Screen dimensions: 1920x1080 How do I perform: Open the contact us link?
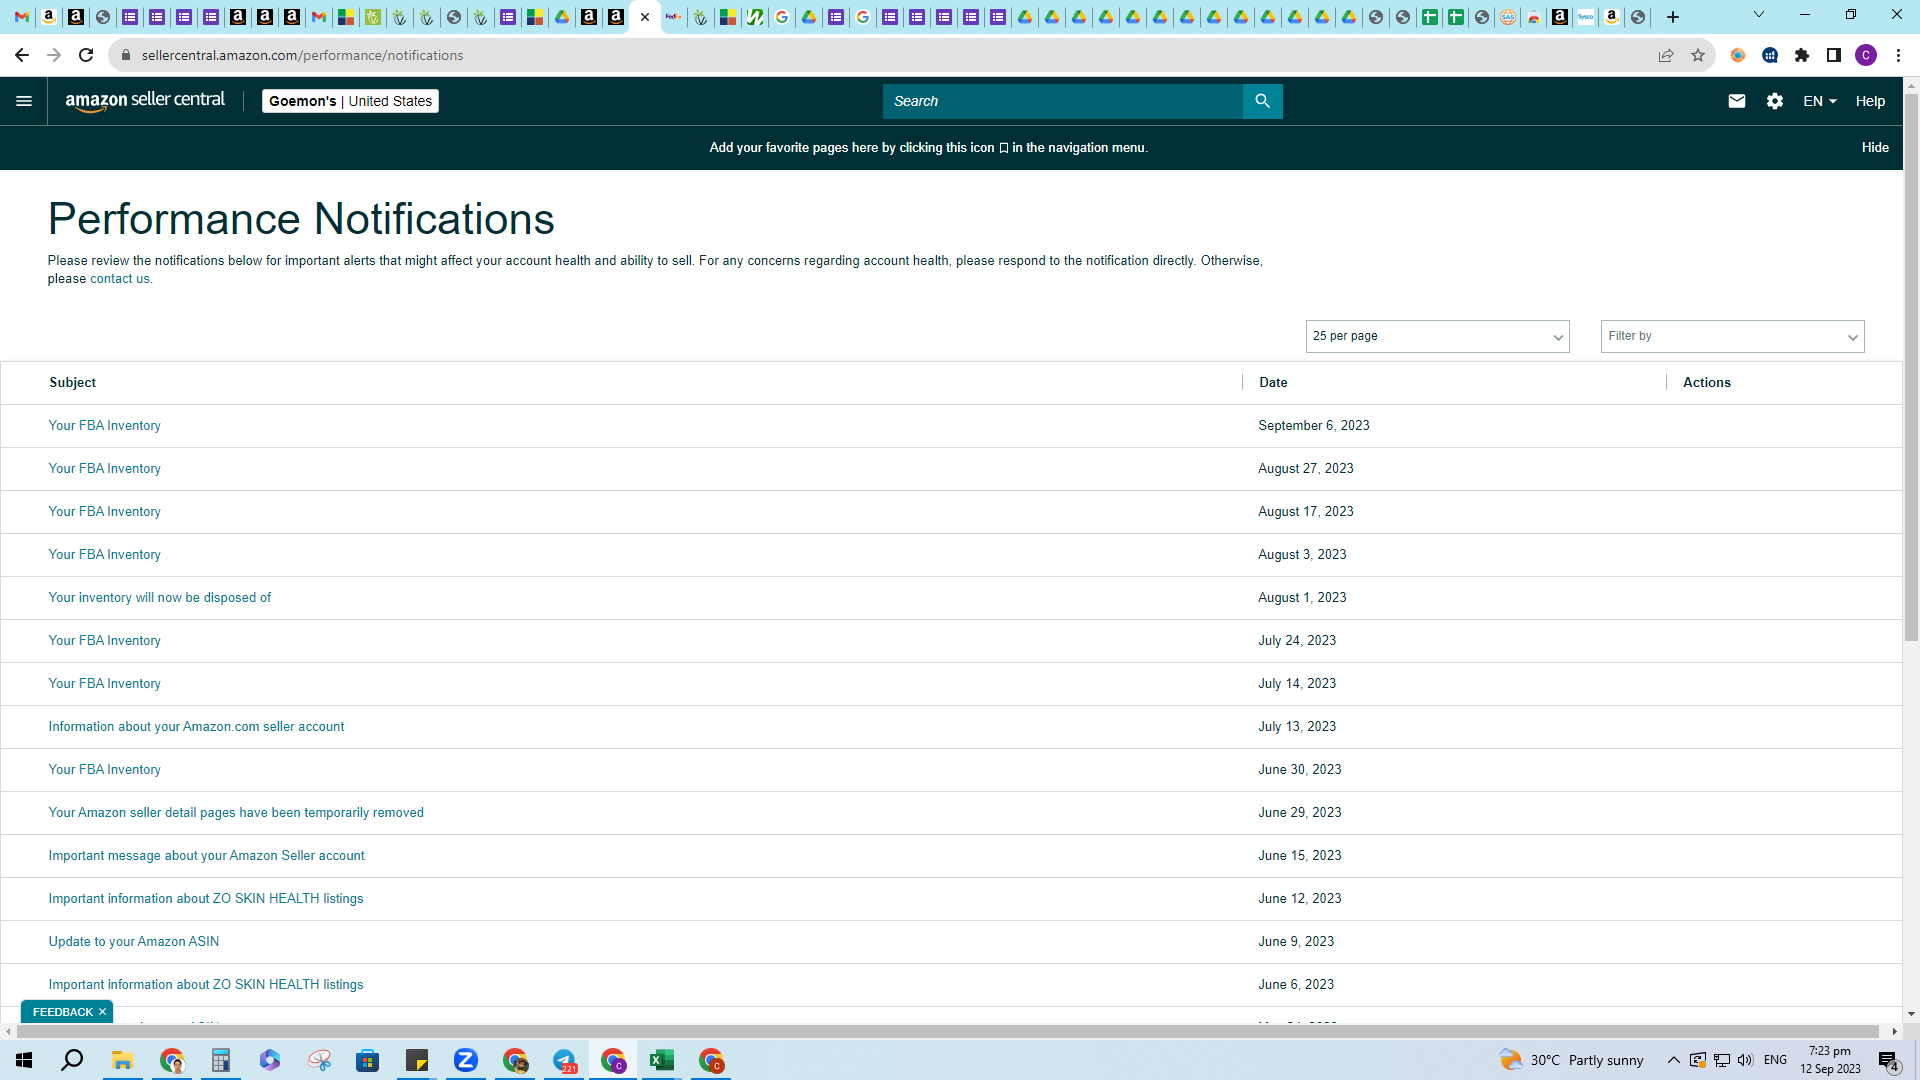tap(119, 279)
